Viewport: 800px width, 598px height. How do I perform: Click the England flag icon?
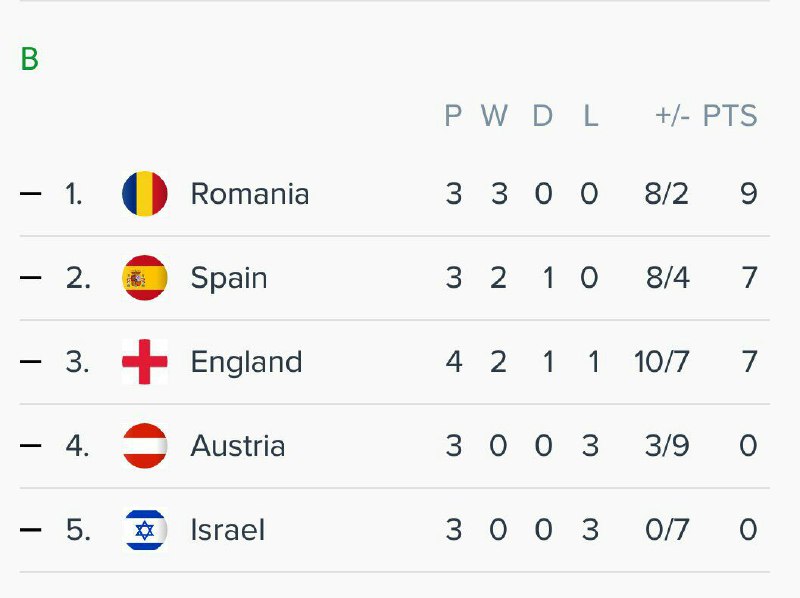(144, 362)
